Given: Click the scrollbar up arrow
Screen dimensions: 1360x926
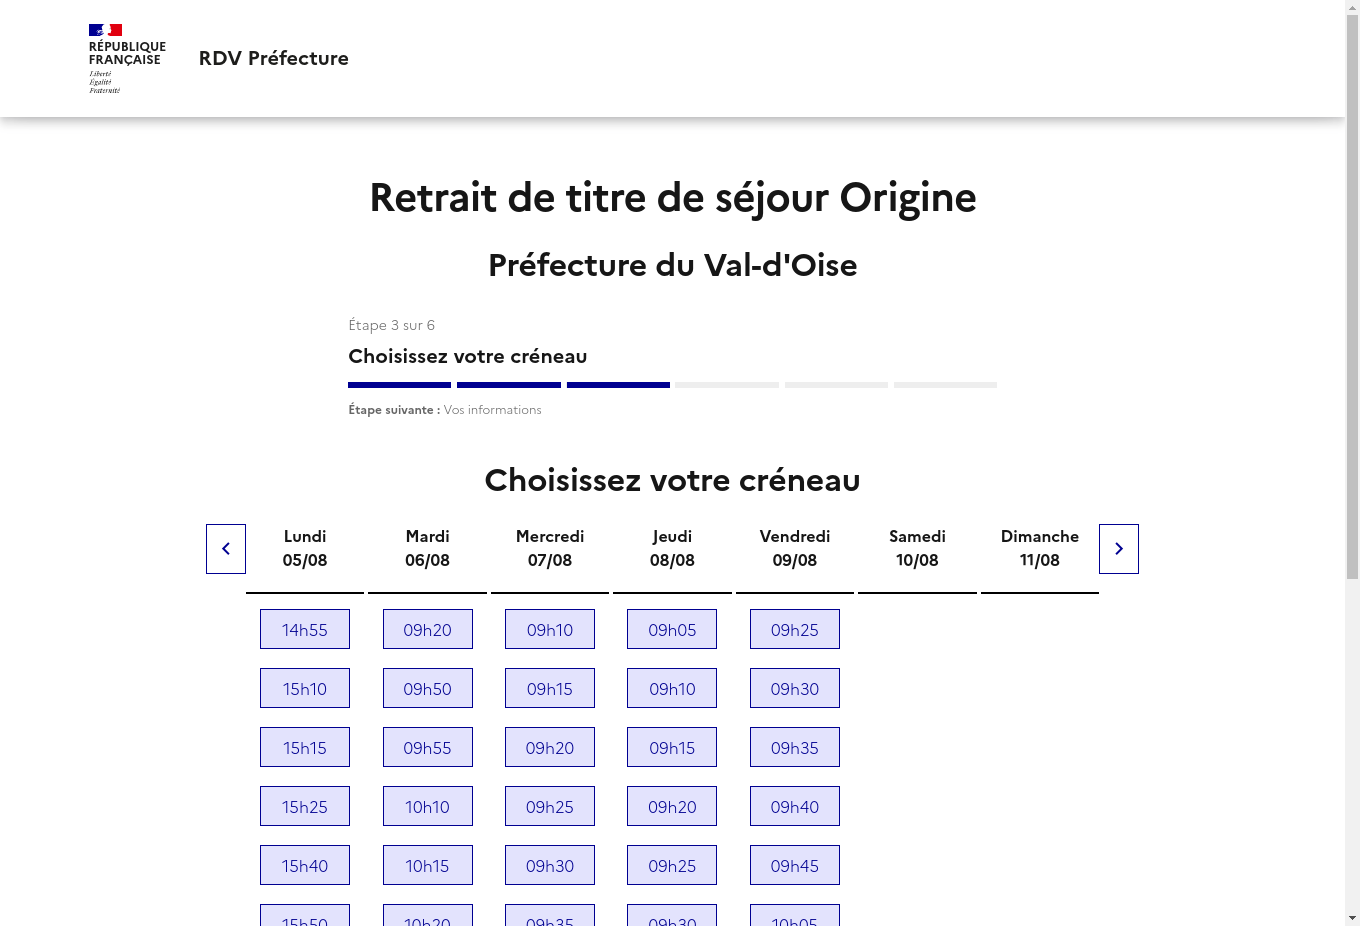Looking at the screenshot, I should [1352, 7].
